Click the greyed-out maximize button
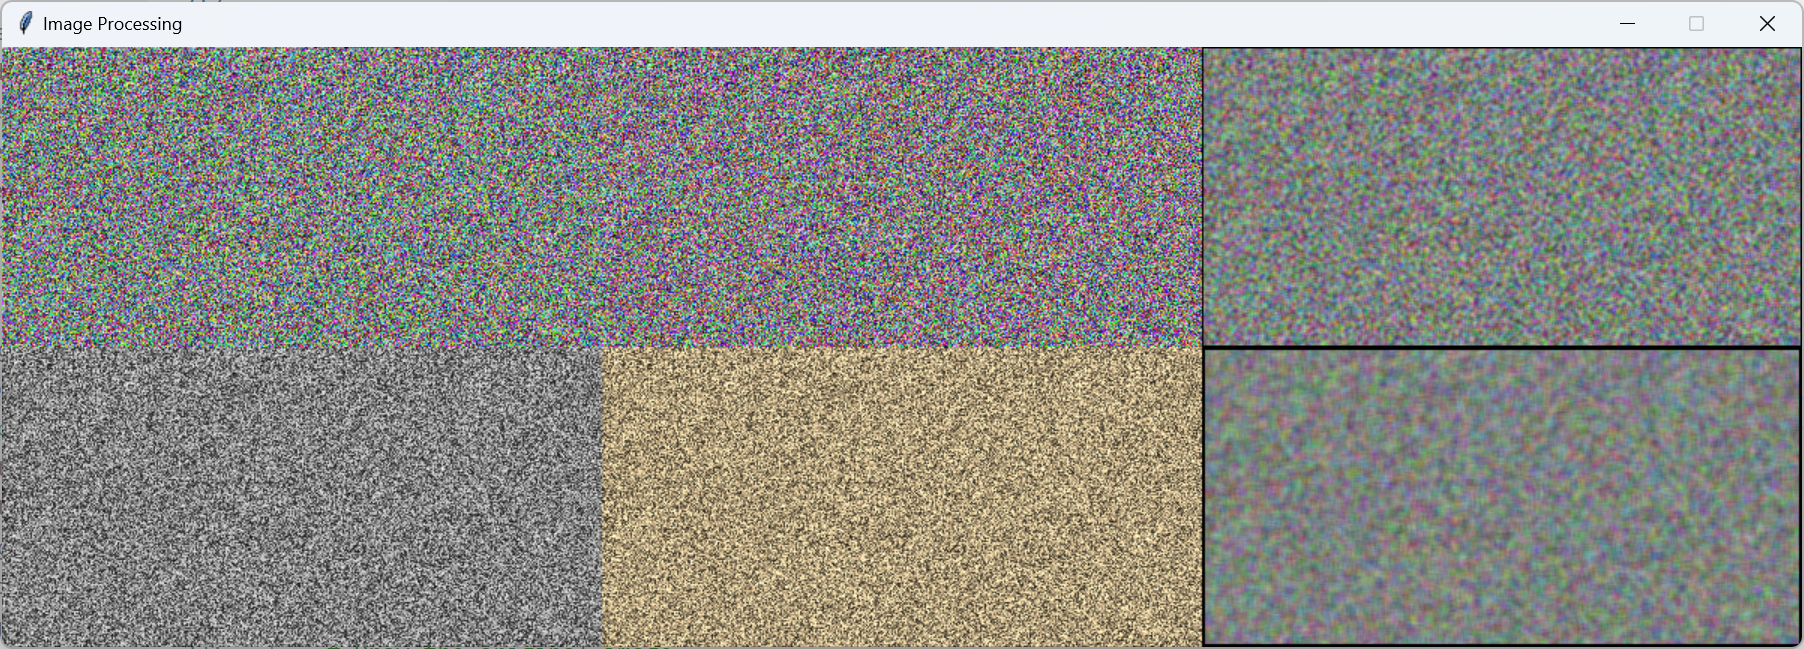Image resolution: width=1804 pixels, height=649 pixels. coord(1696,23)
